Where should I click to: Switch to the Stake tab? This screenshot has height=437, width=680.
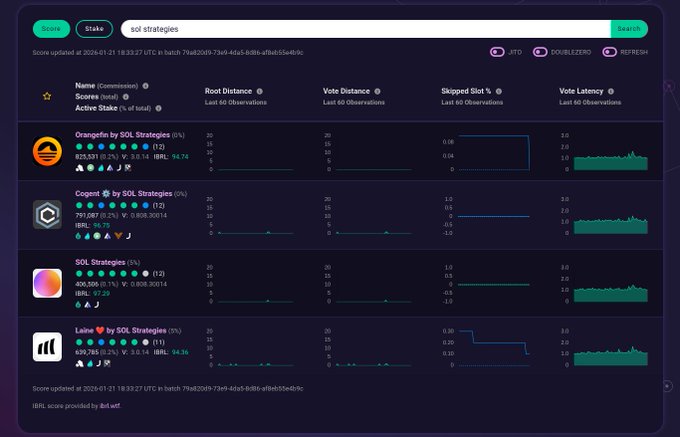tap(92, 29)
